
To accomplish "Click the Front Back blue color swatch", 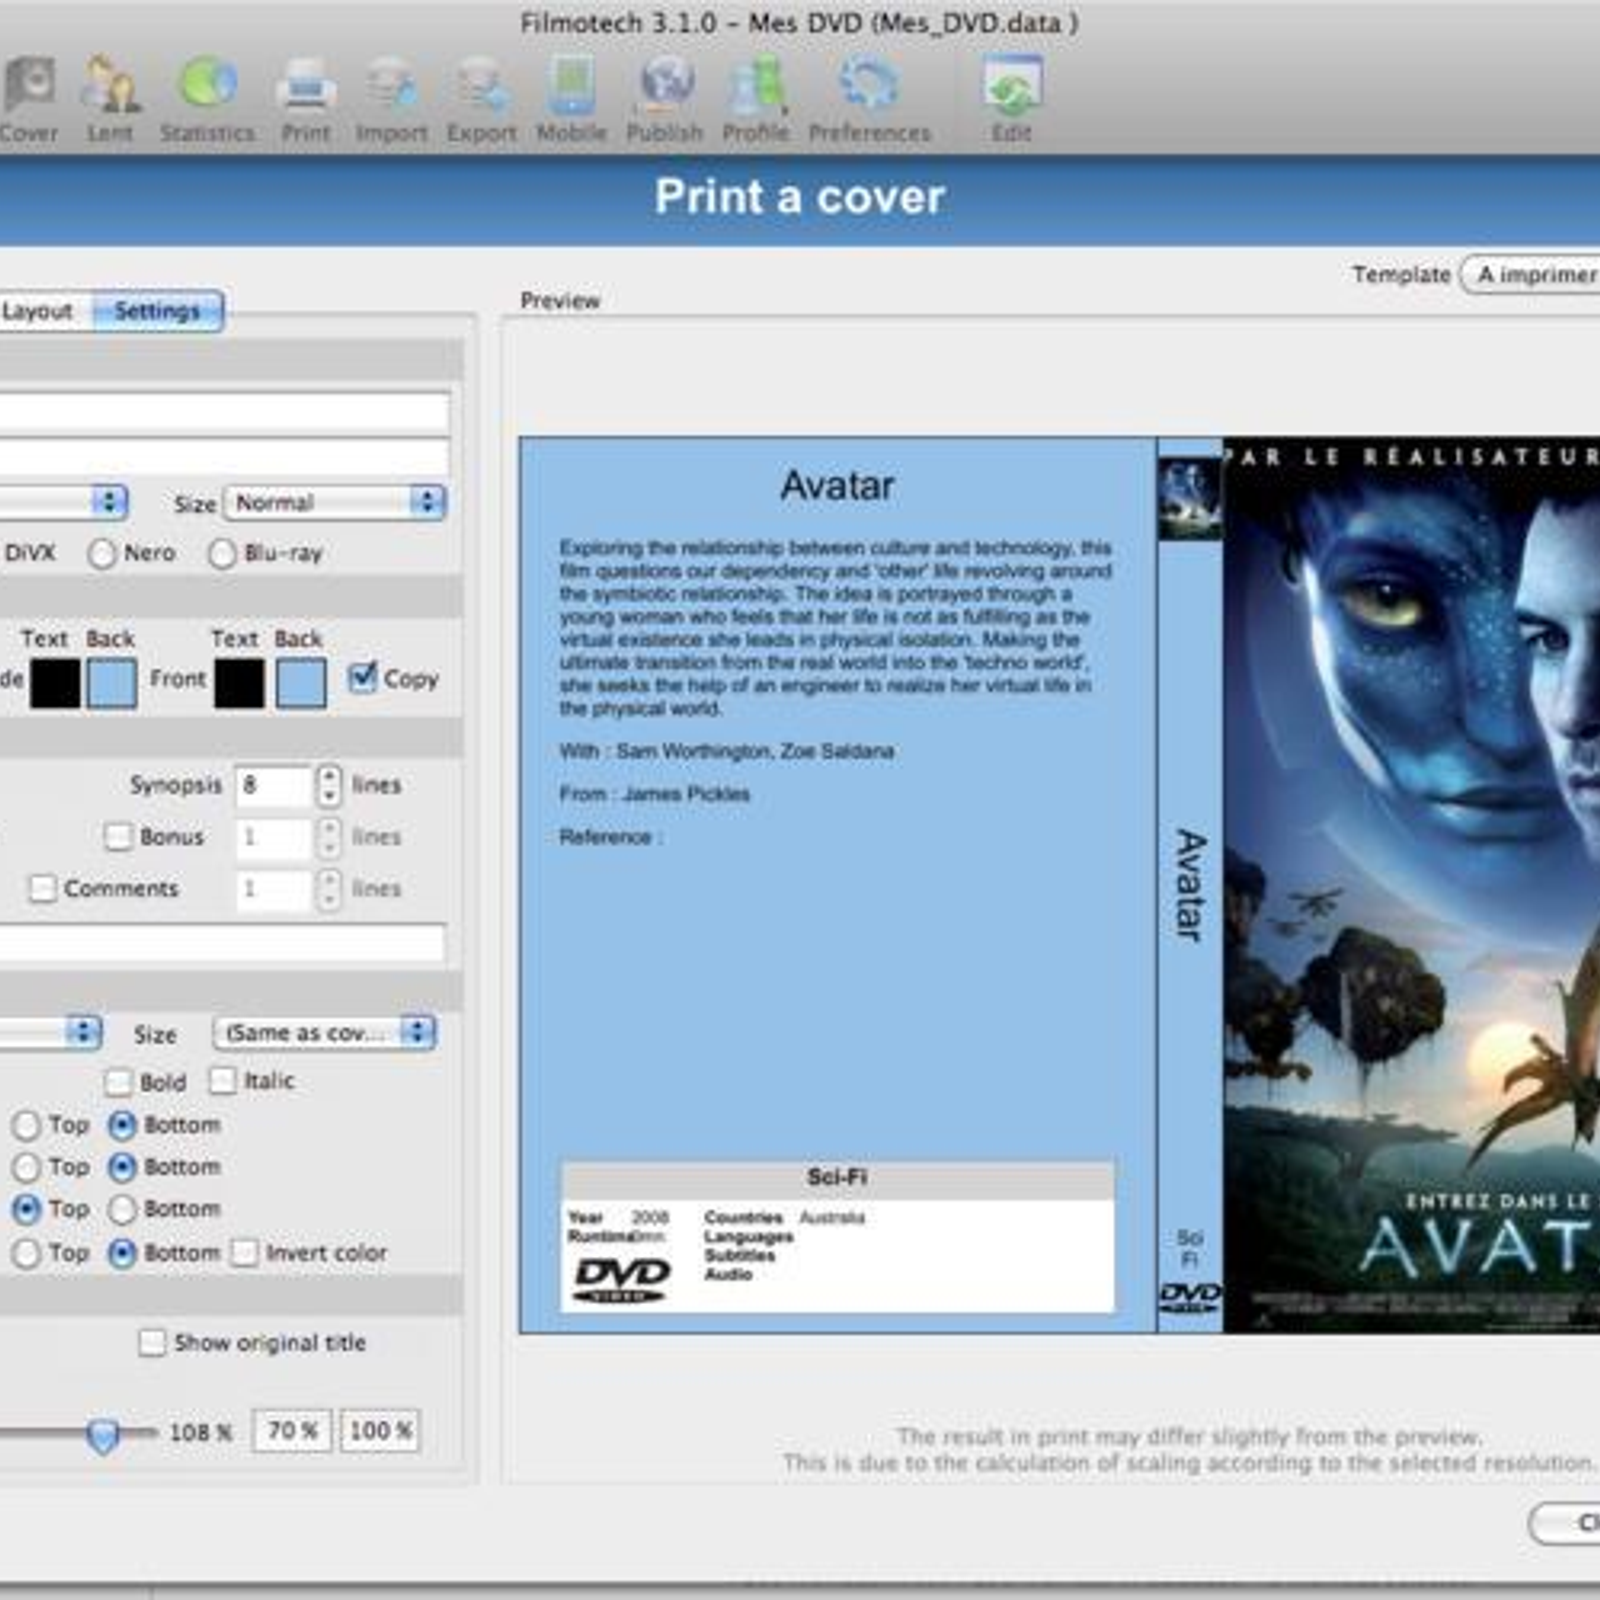I will tap(301, 683).
